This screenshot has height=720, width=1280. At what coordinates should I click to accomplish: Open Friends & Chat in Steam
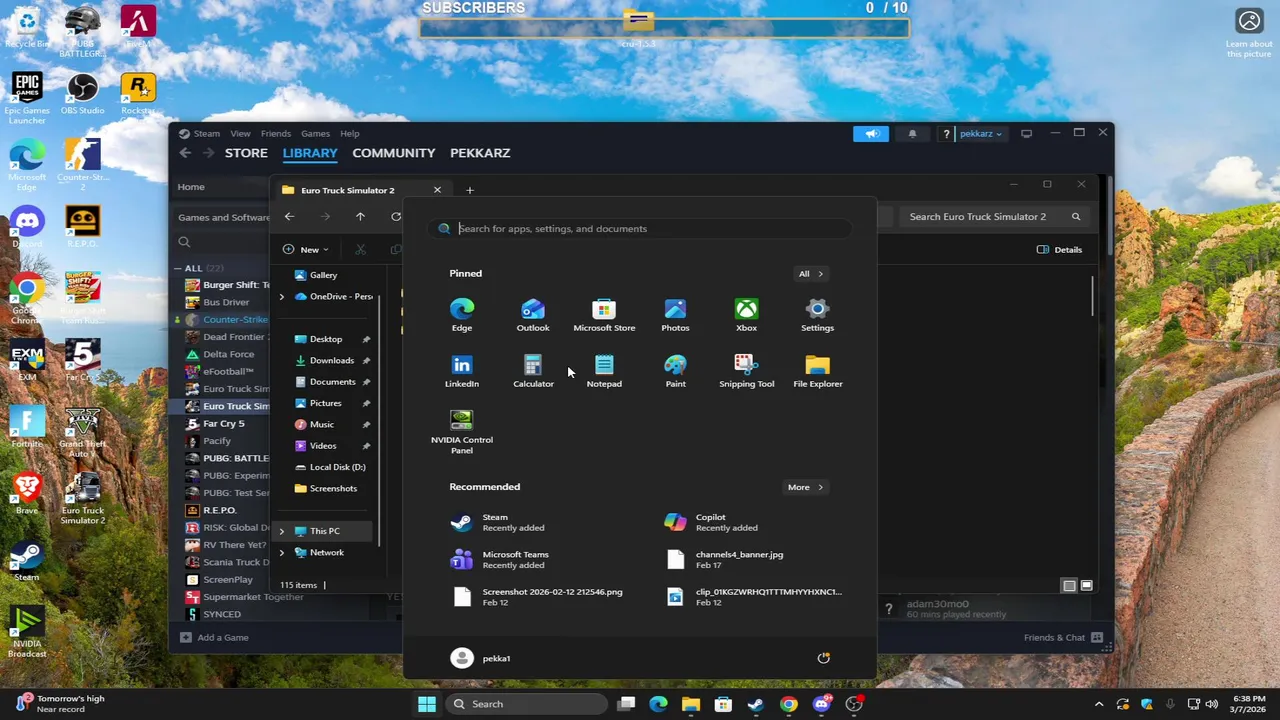click(1062, 638)
